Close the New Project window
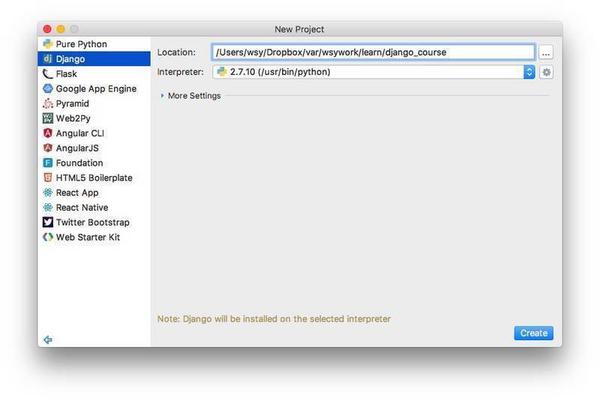 click(47, 29)
